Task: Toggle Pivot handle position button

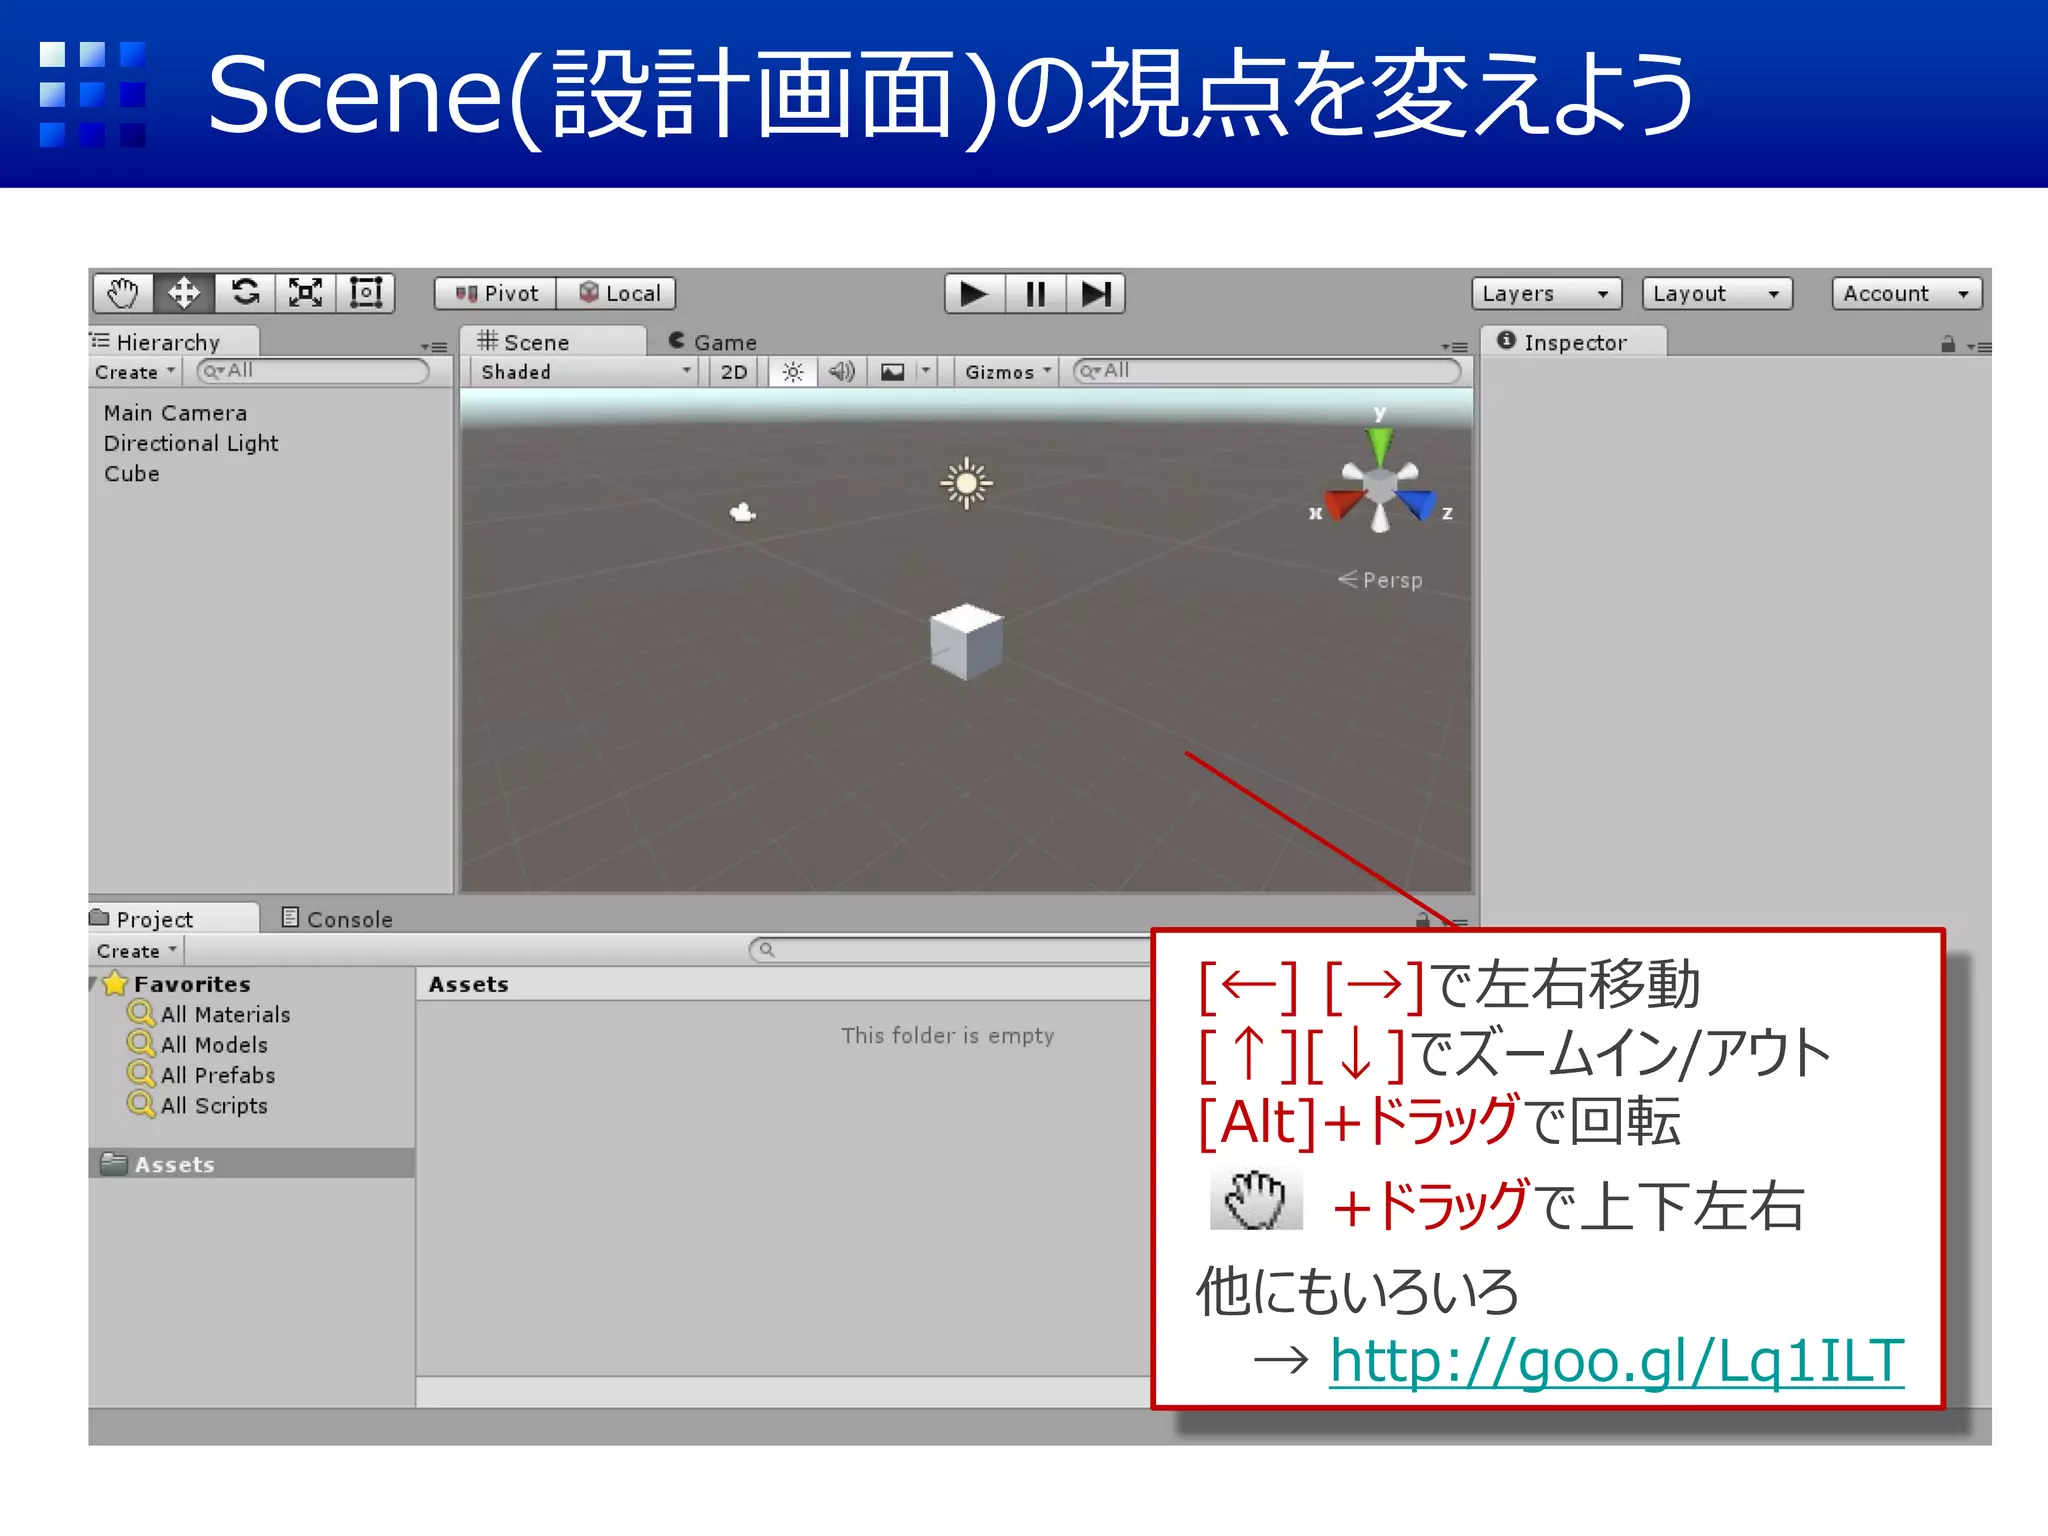Action: pos(496,294)
